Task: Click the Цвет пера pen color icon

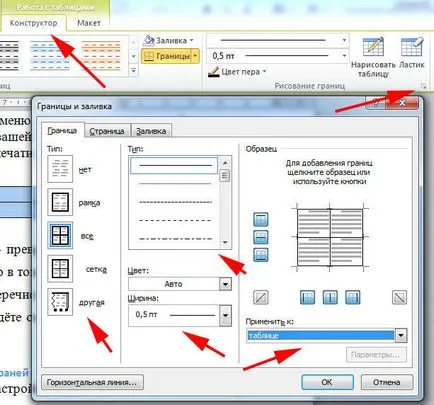Action: click(x=214, y=72)
